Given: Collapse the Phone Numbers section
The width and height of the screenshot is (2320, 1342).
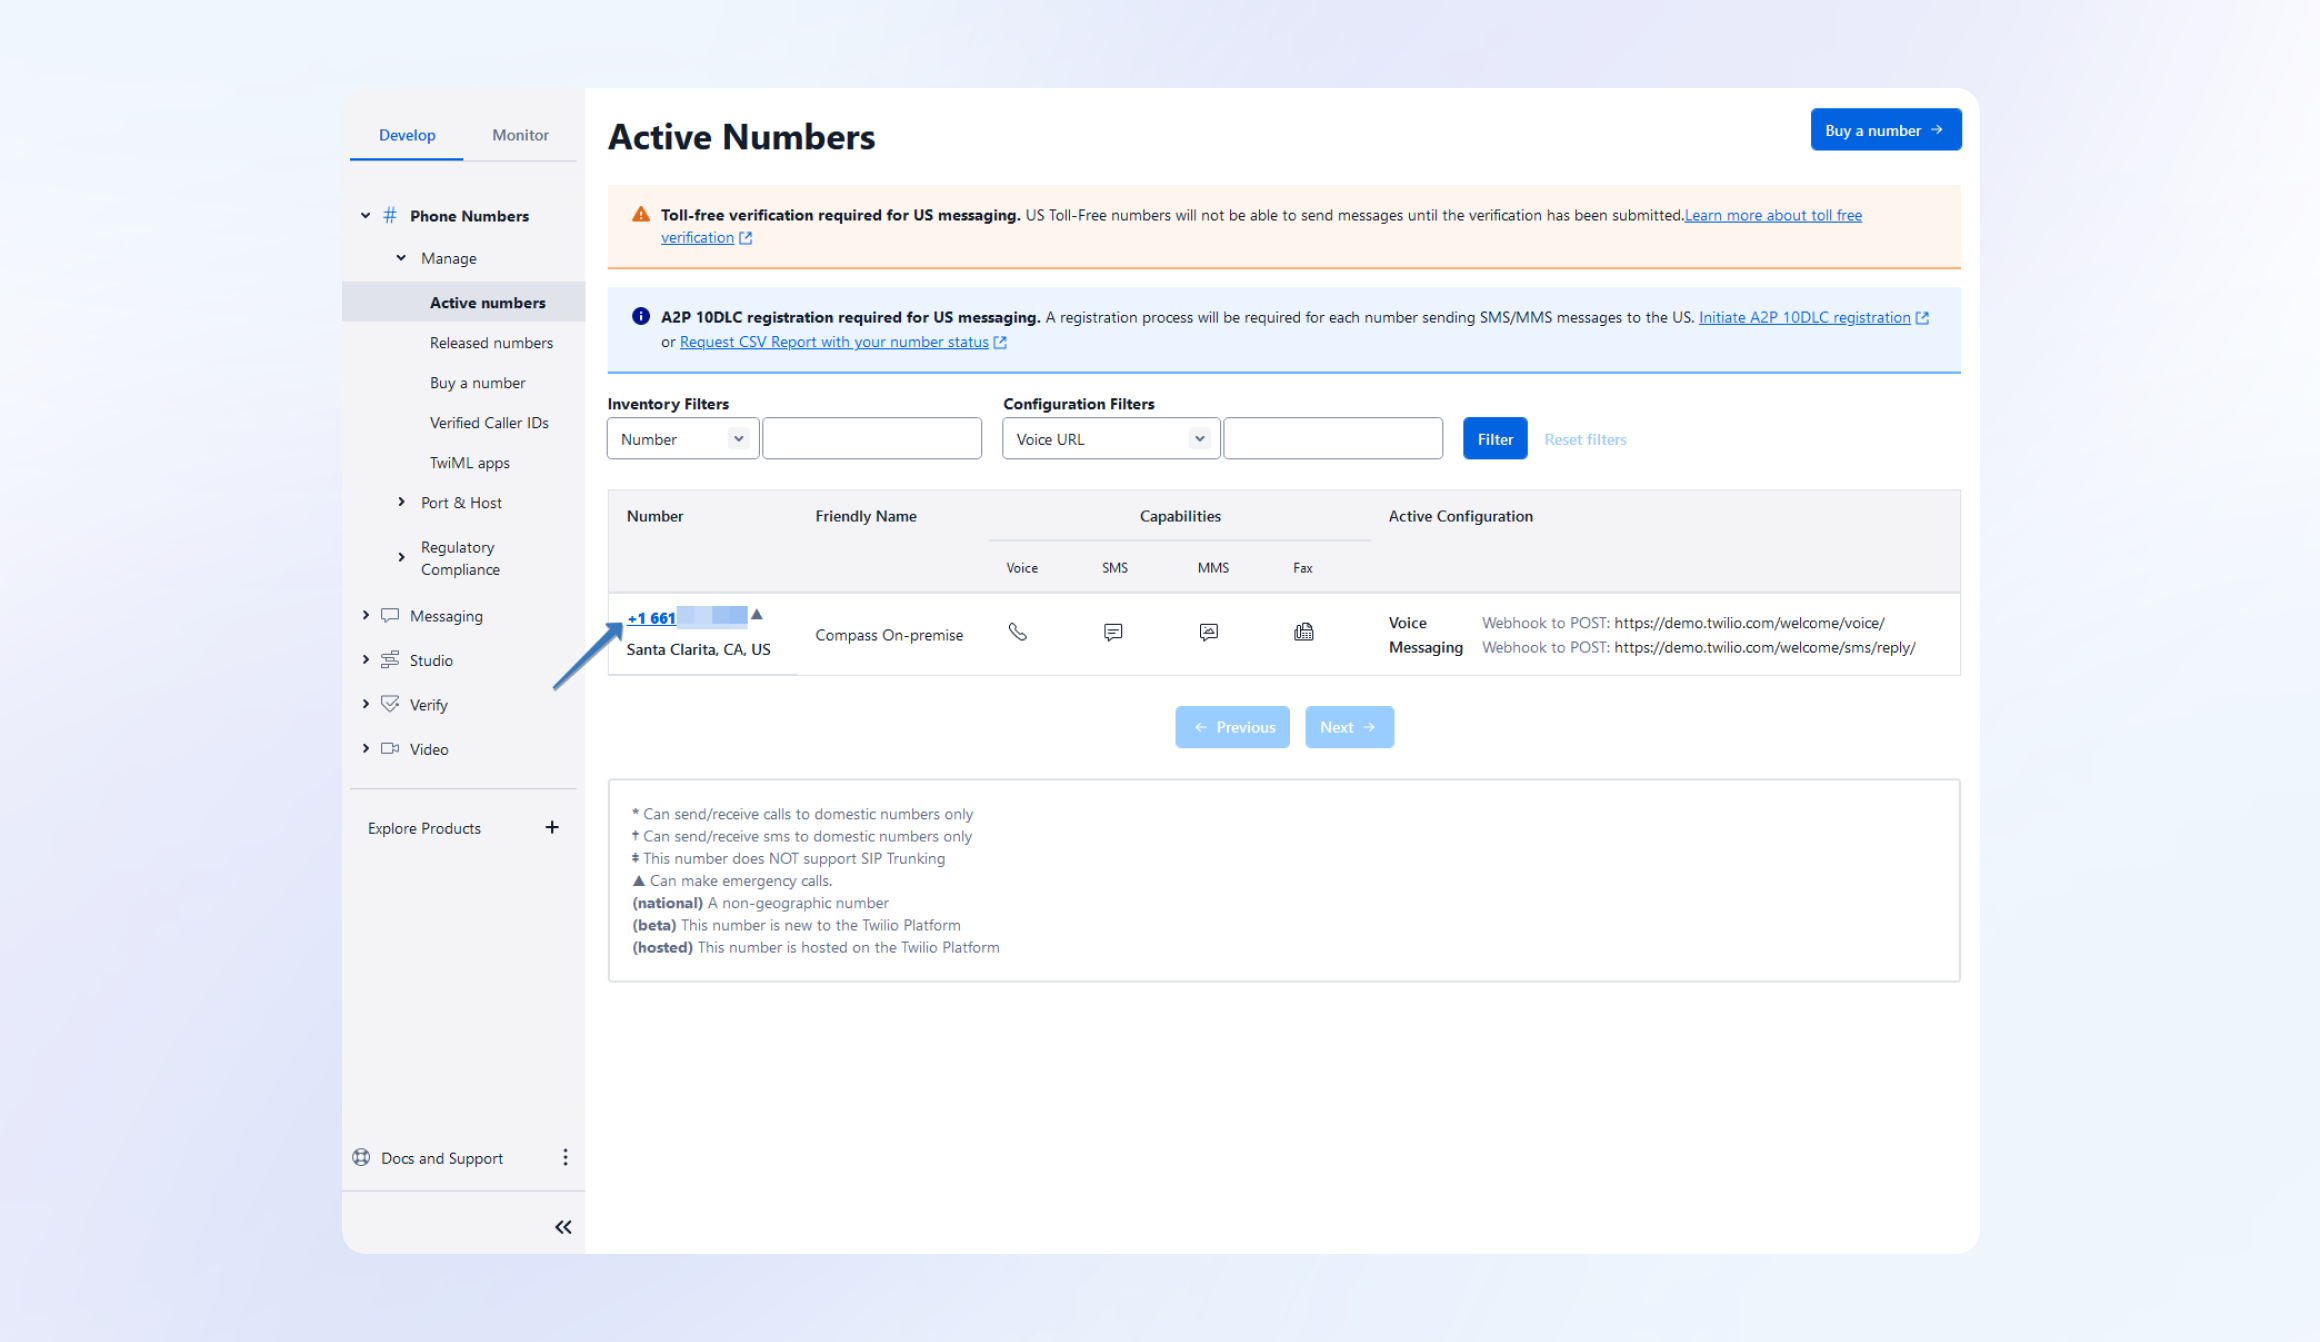Looking at the screenshot, I should tap(366, 215).
